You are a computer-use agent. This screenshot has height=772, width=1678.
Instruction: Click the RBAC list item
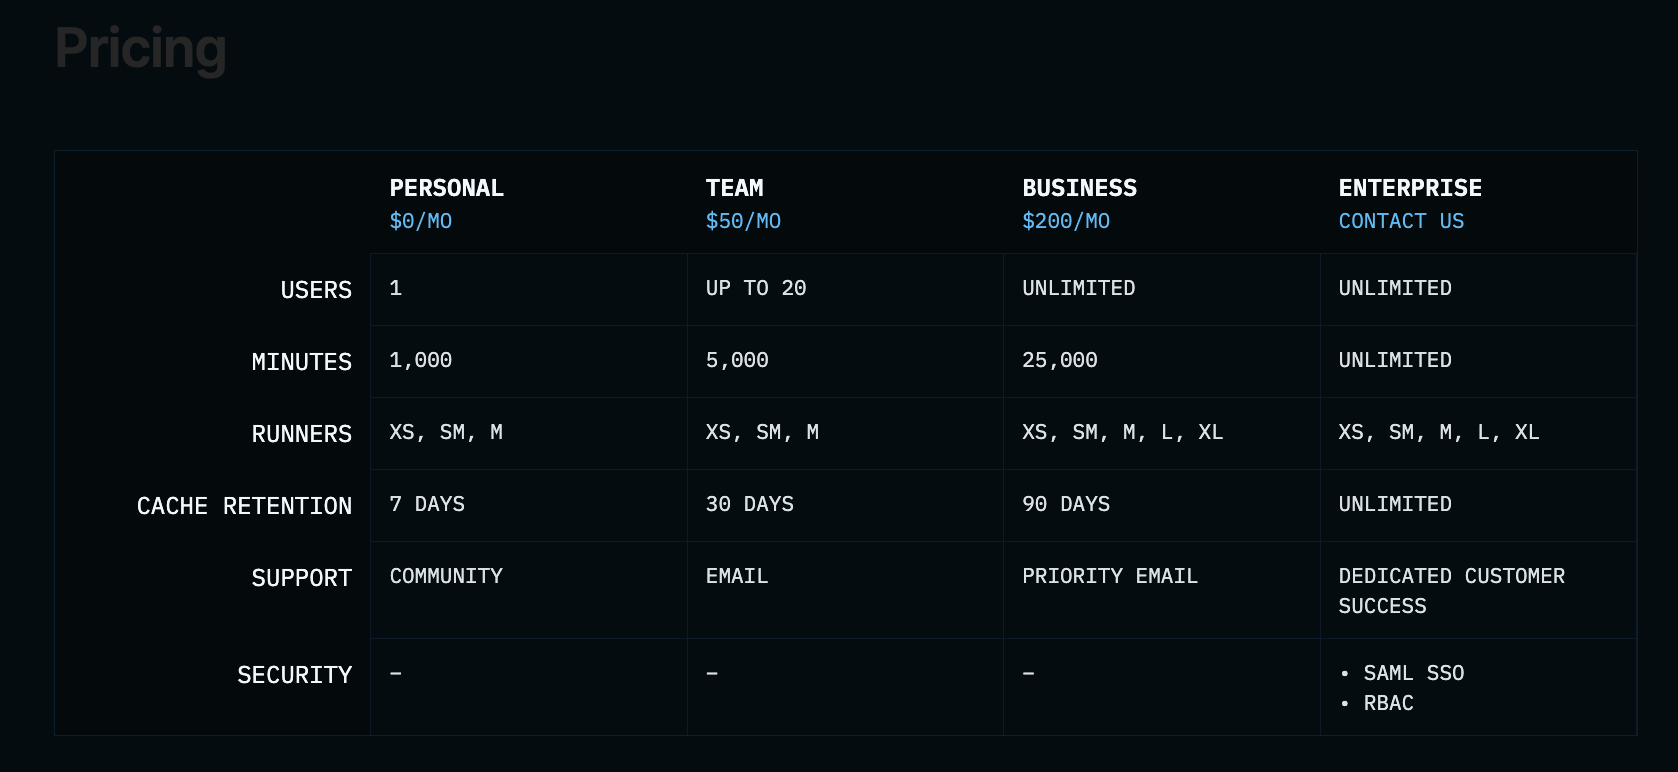(1388, 703)
